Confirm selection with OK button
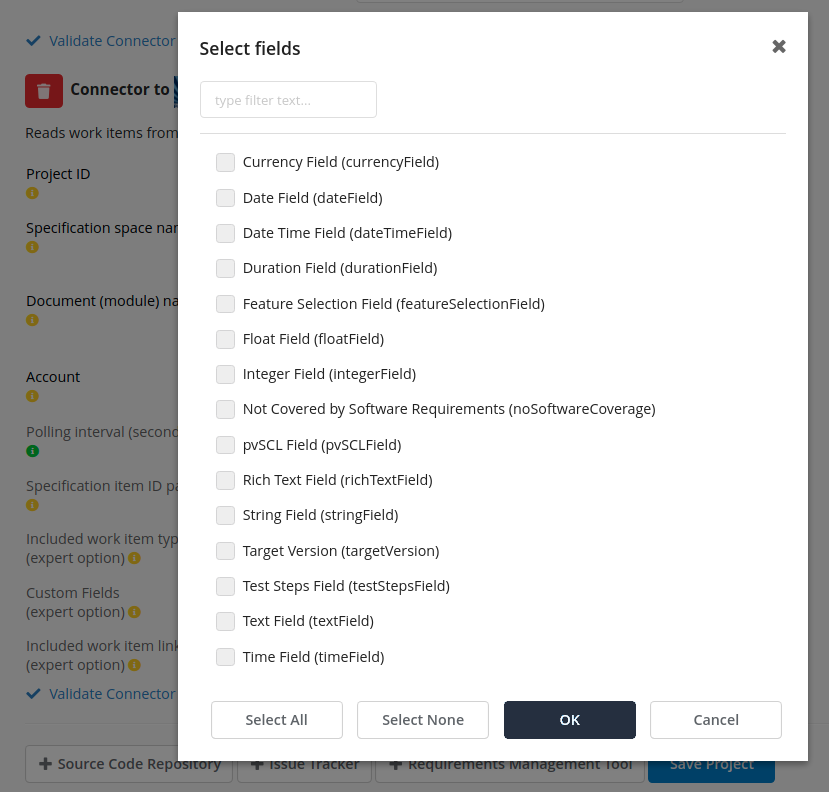 point(569,720)
